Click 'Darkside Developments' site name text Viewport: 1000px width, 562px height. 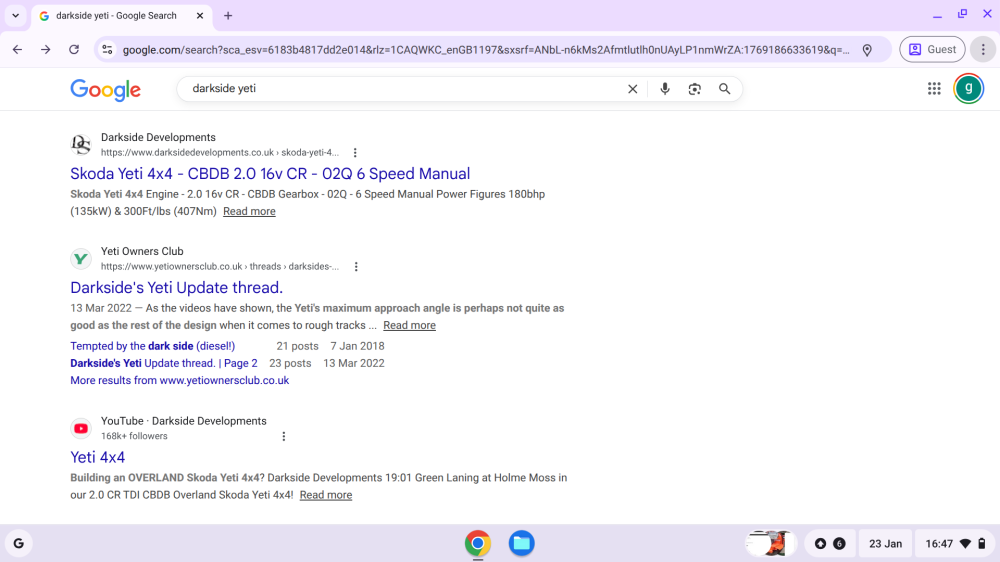158,138
